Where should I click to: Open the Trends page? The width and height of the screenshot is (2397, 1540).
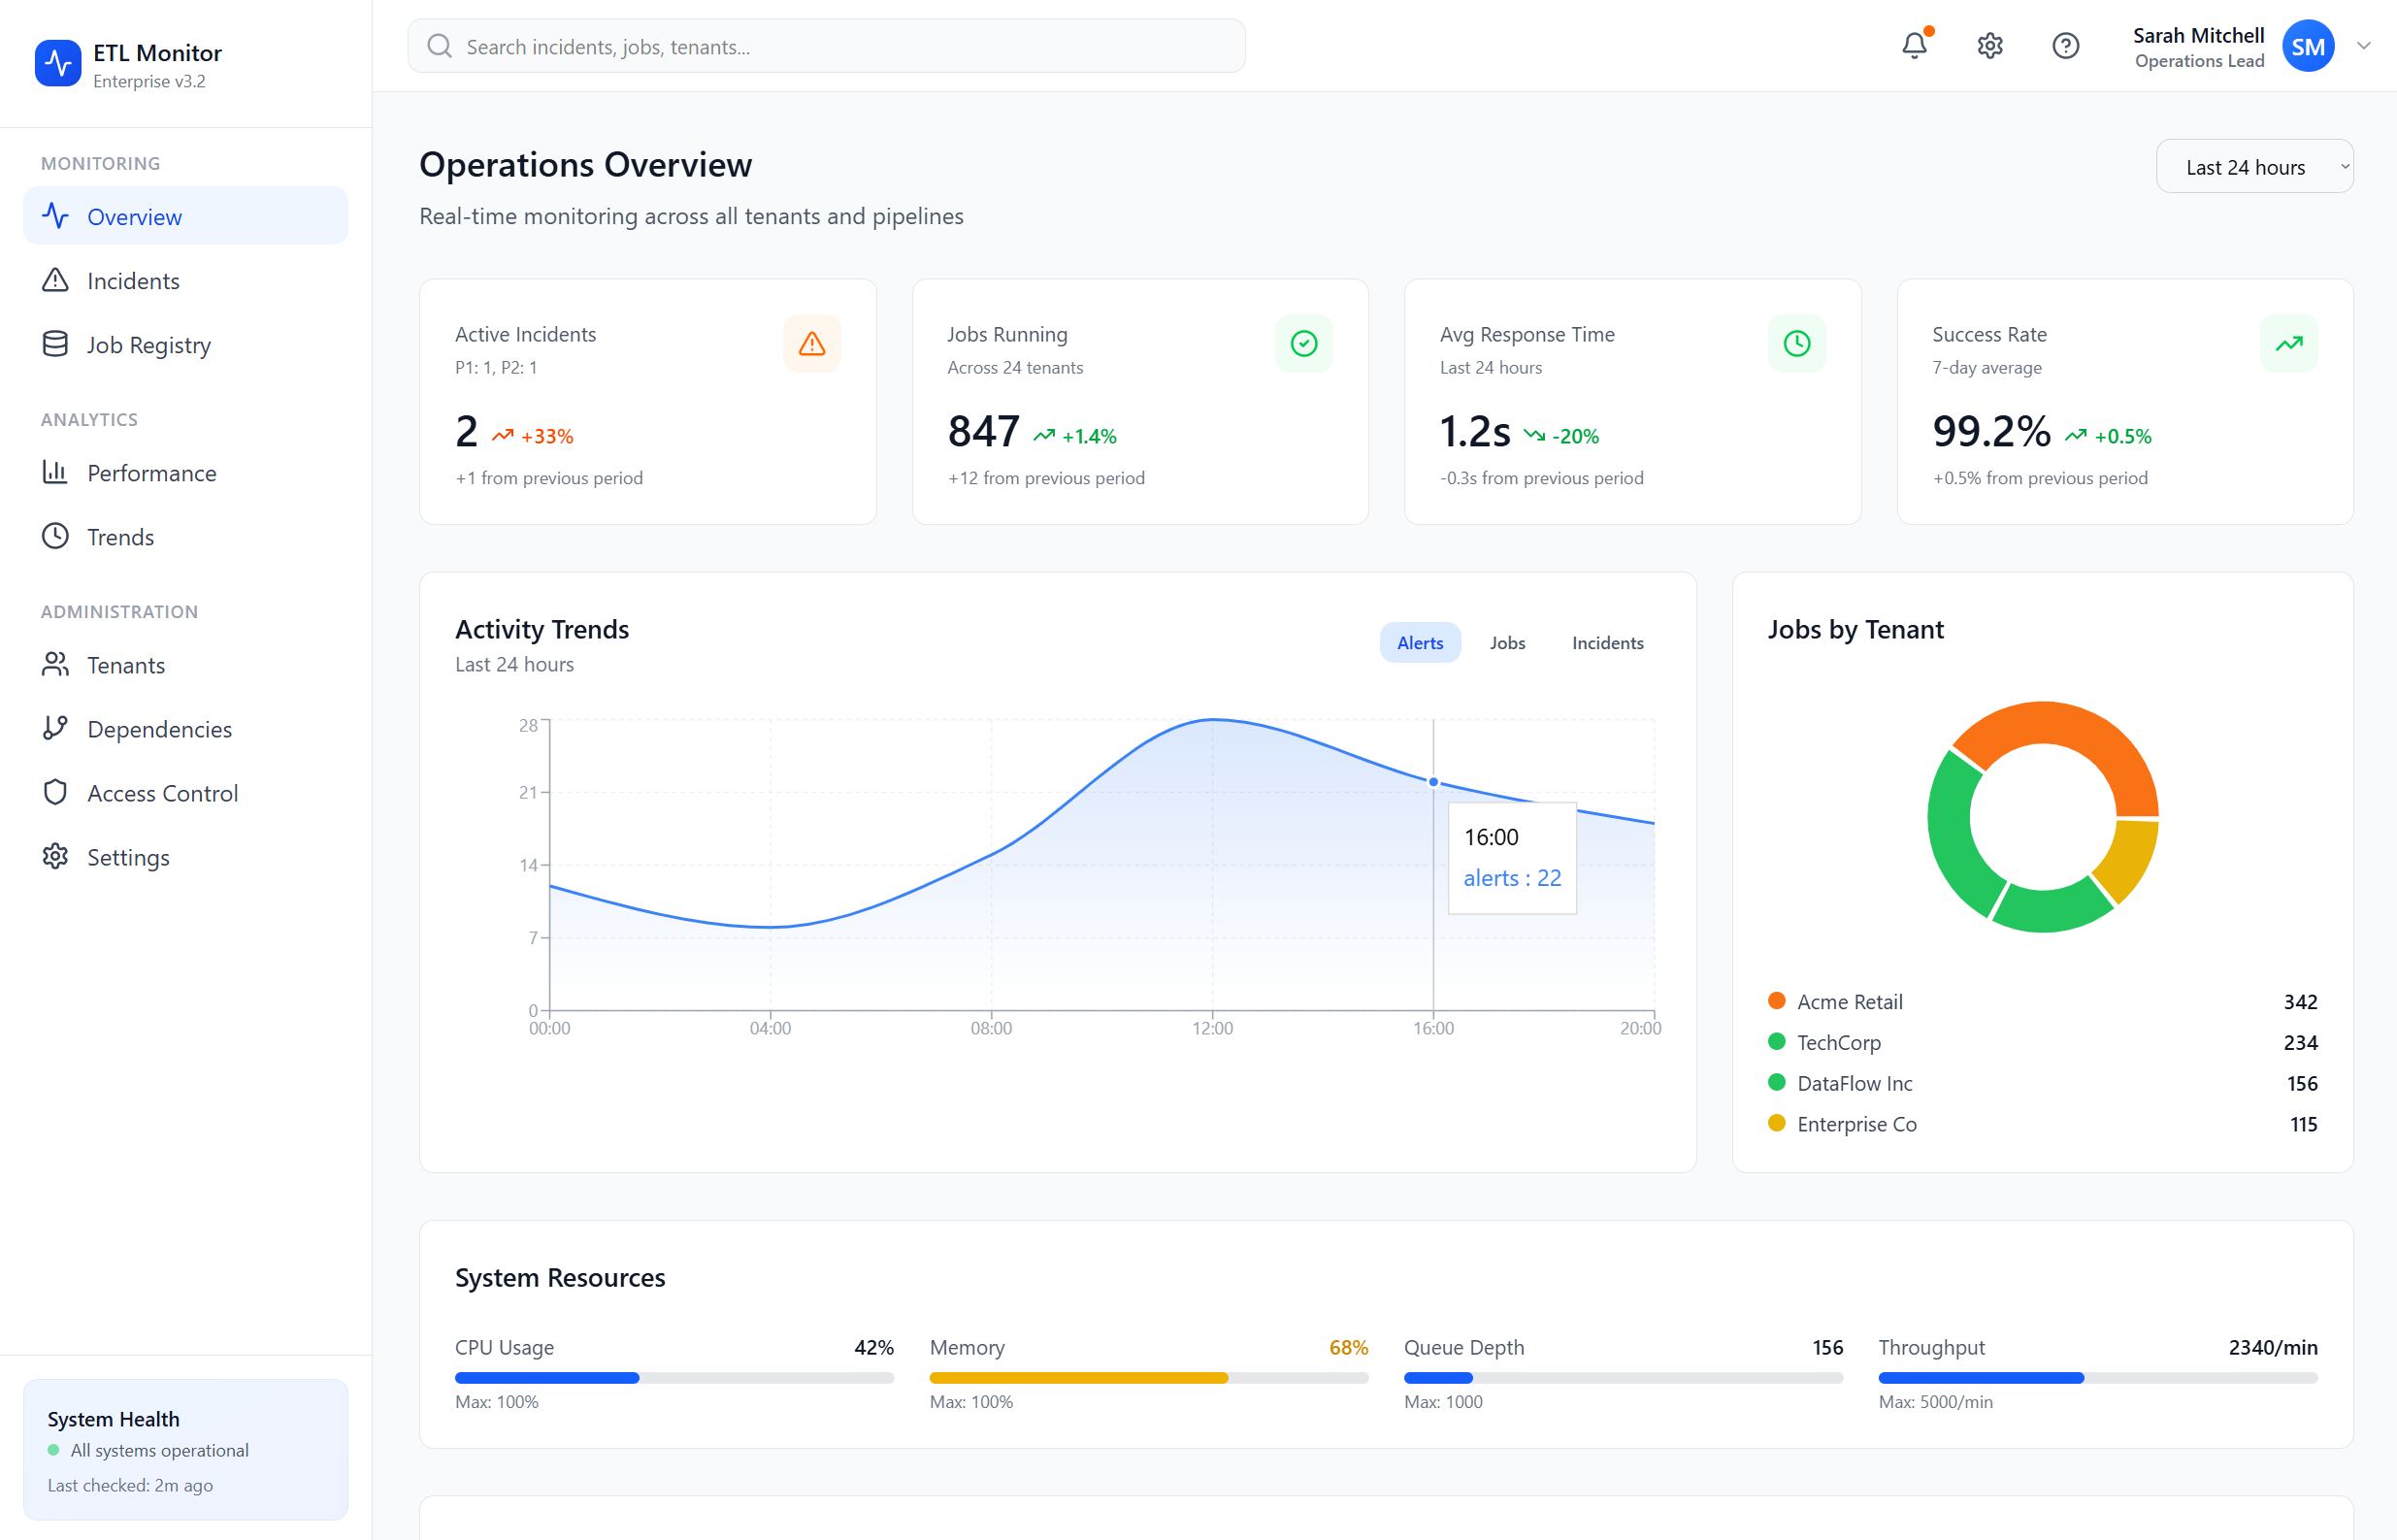[186, 536]
